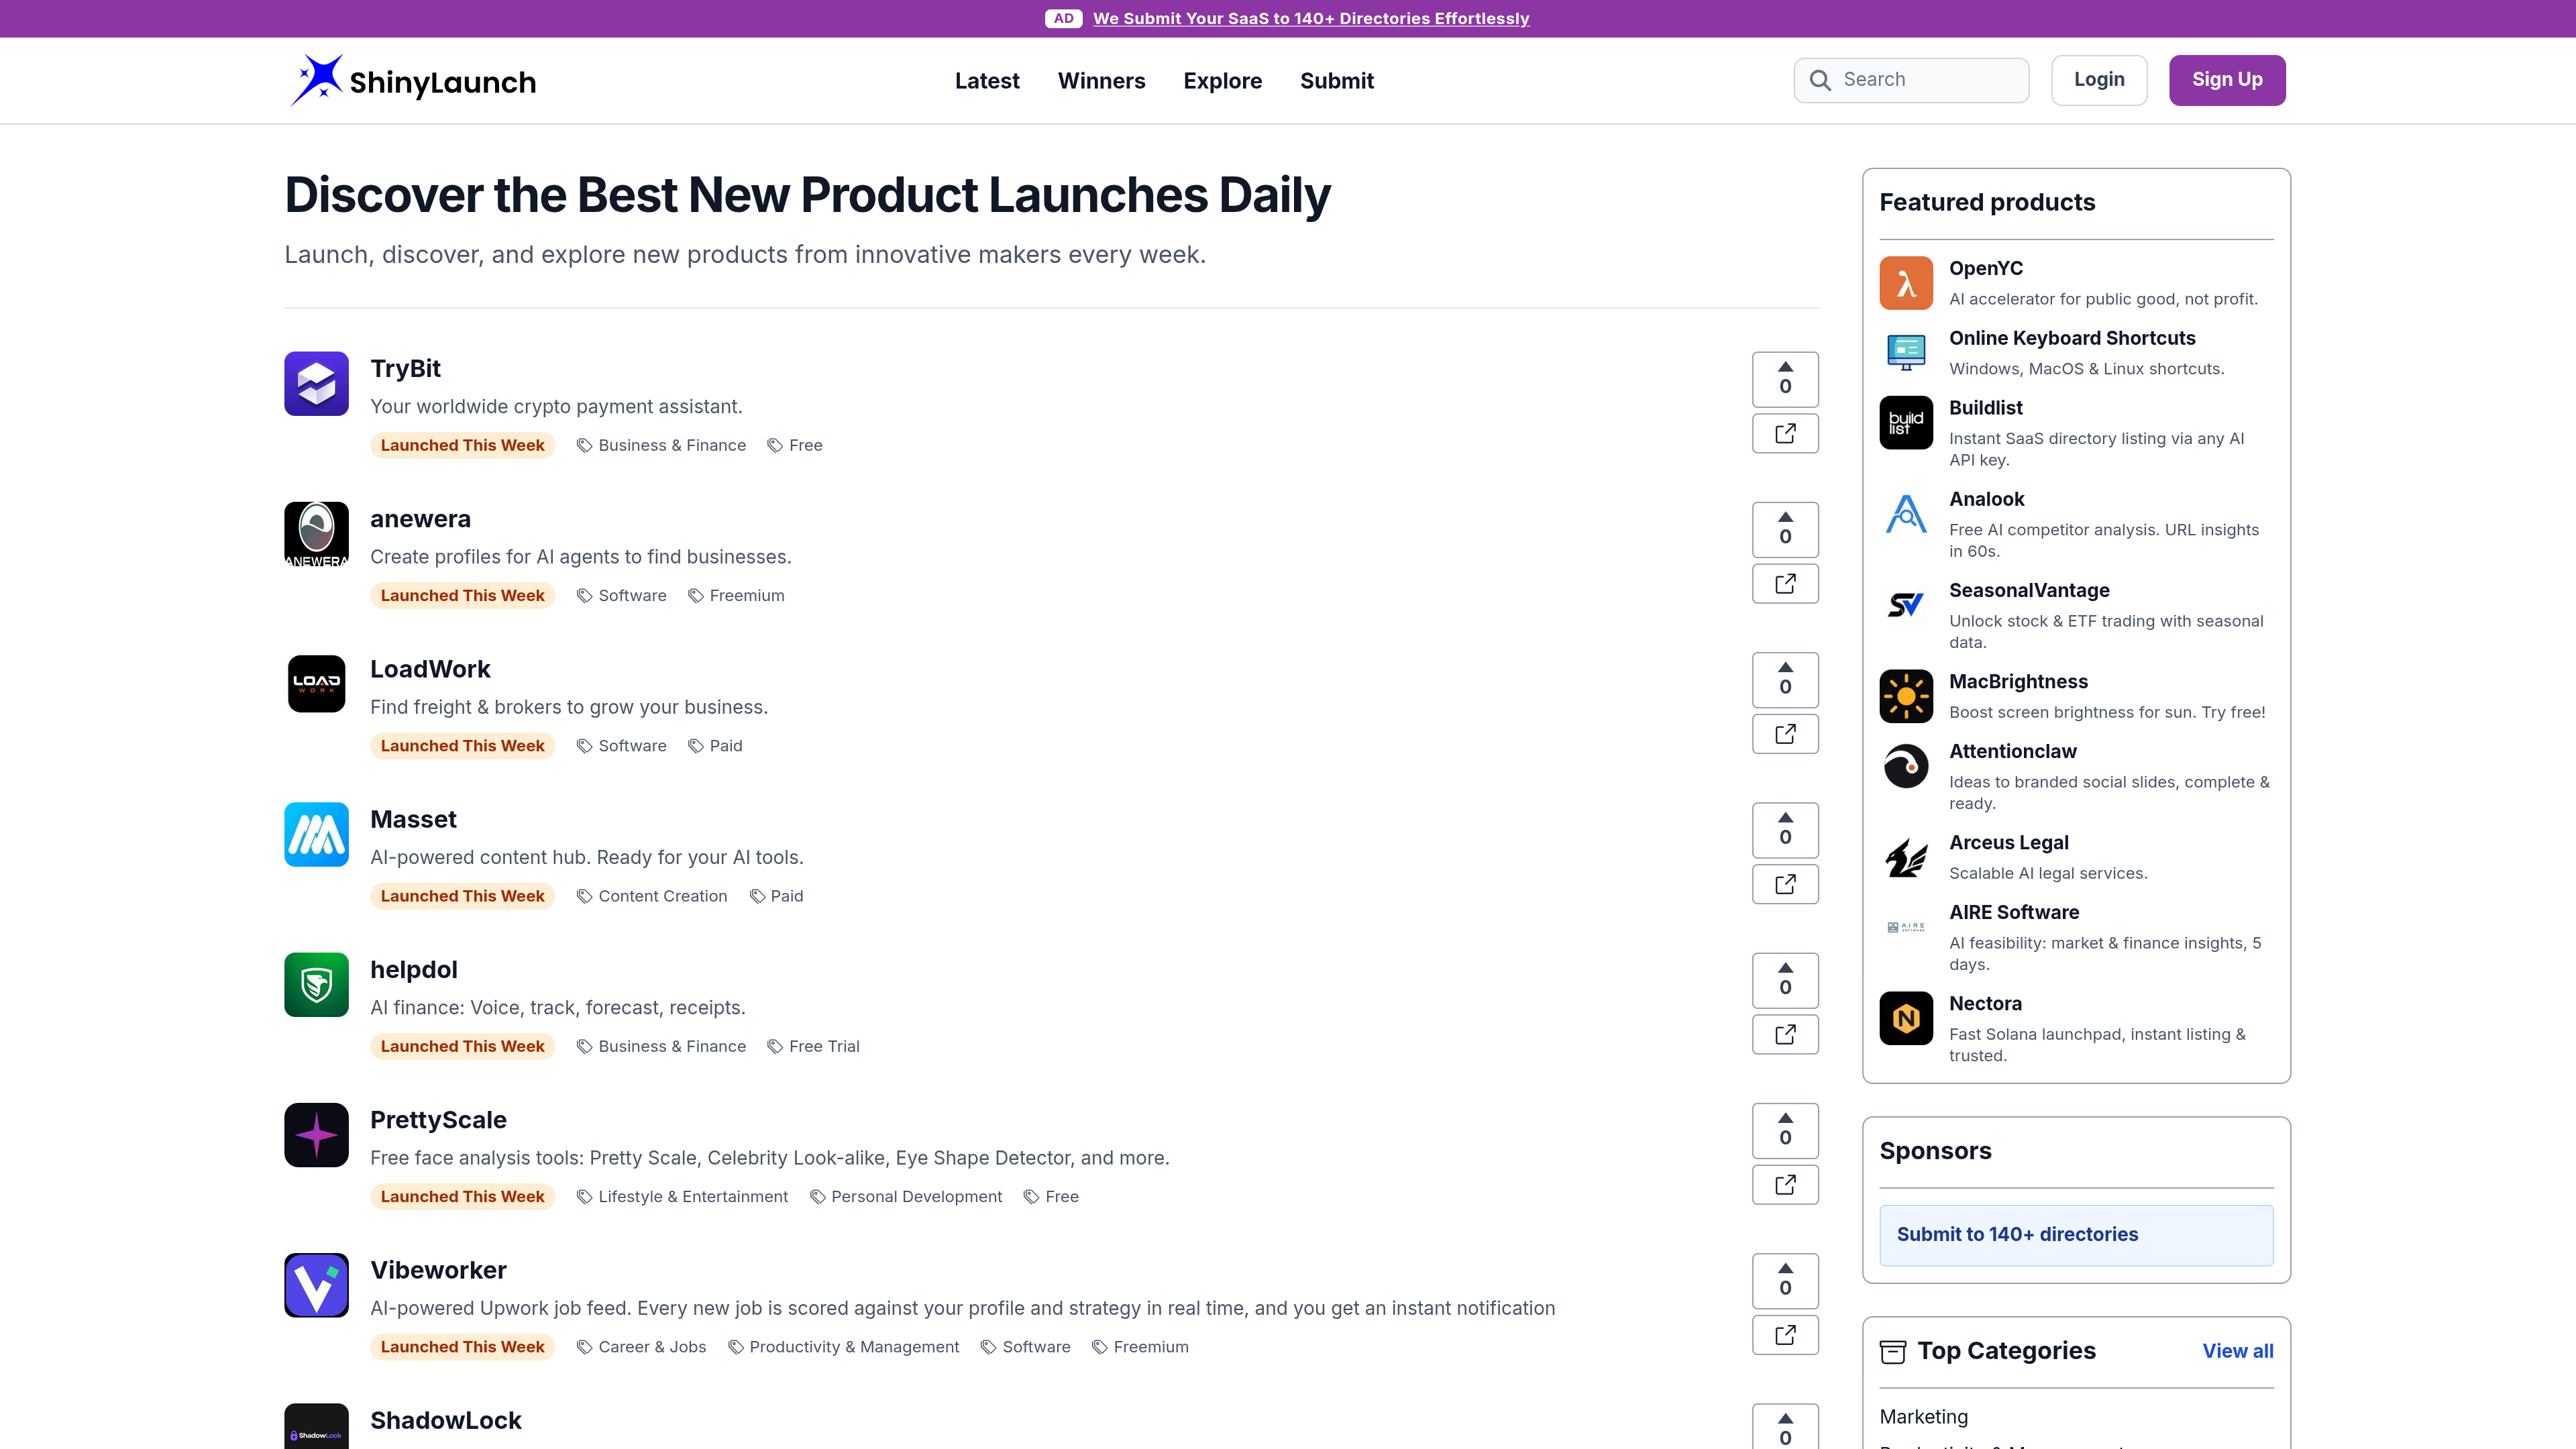The height and width of the screenshot is (1449, 2576).
Task: Open LoadWork product logo
Action: [316, 684]
